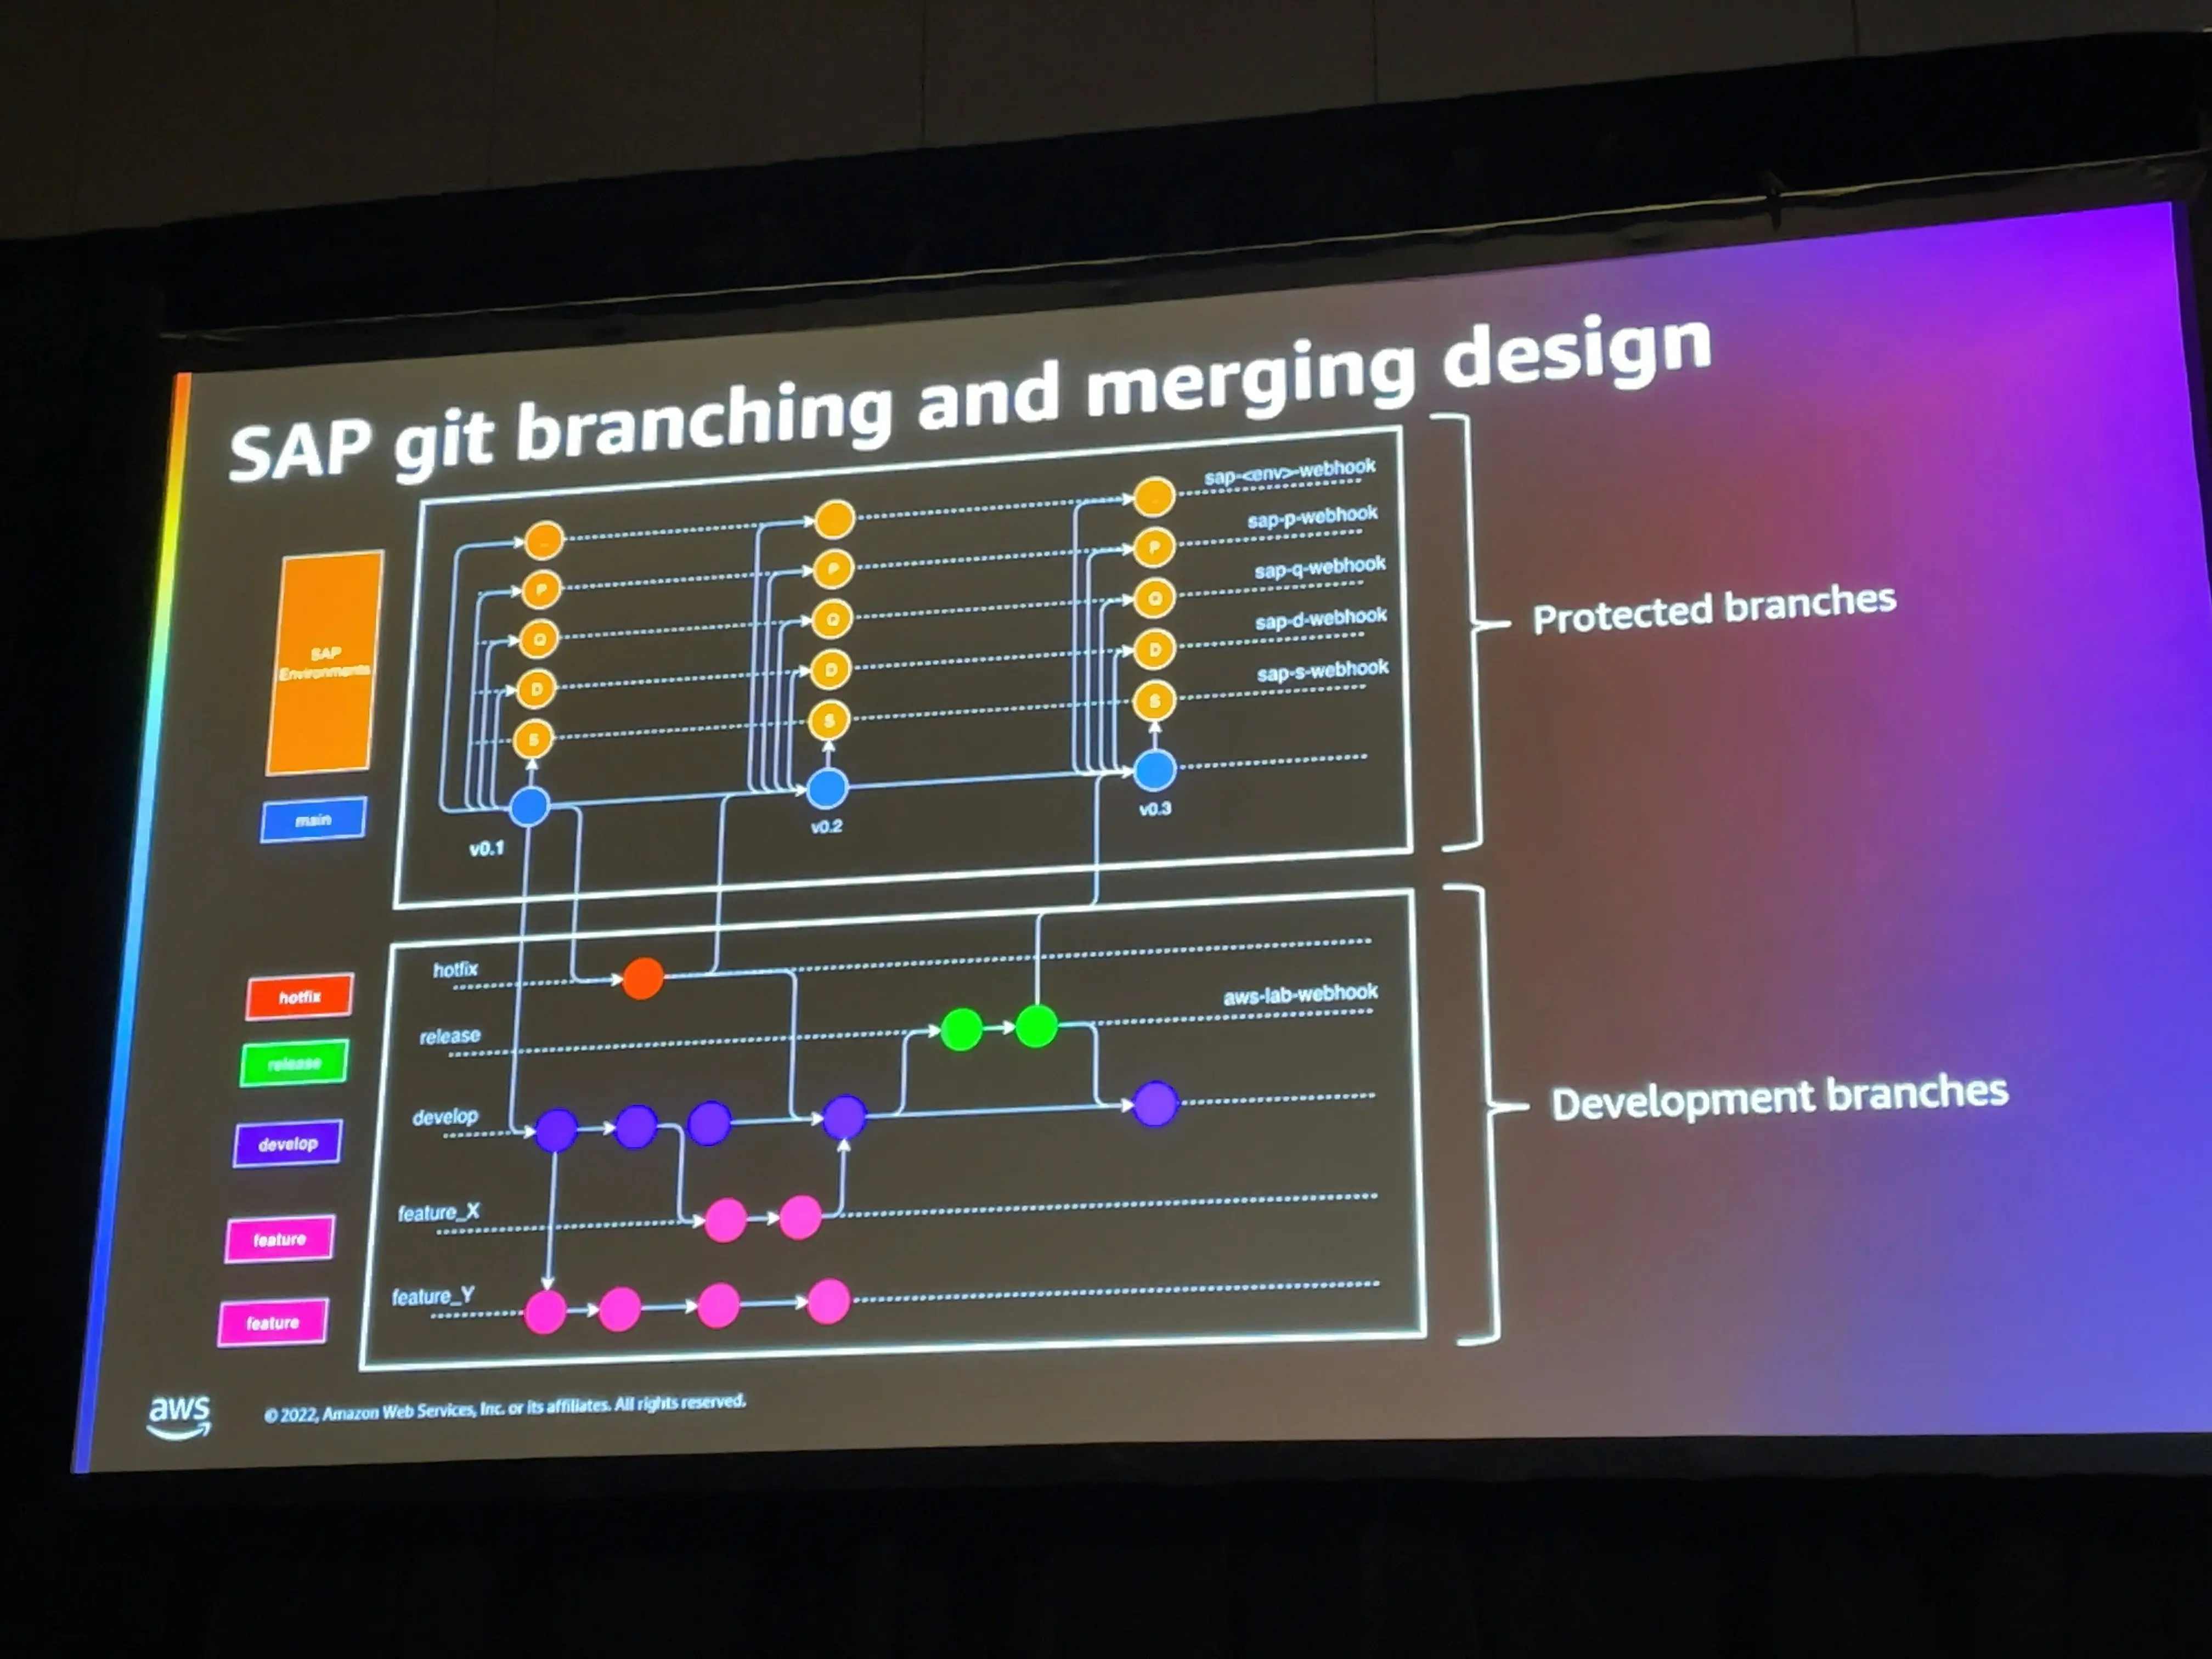Viewport: 2212px width, 1659px height.
Task: Click the v0.2 version tag text
Action: [826, 826]
